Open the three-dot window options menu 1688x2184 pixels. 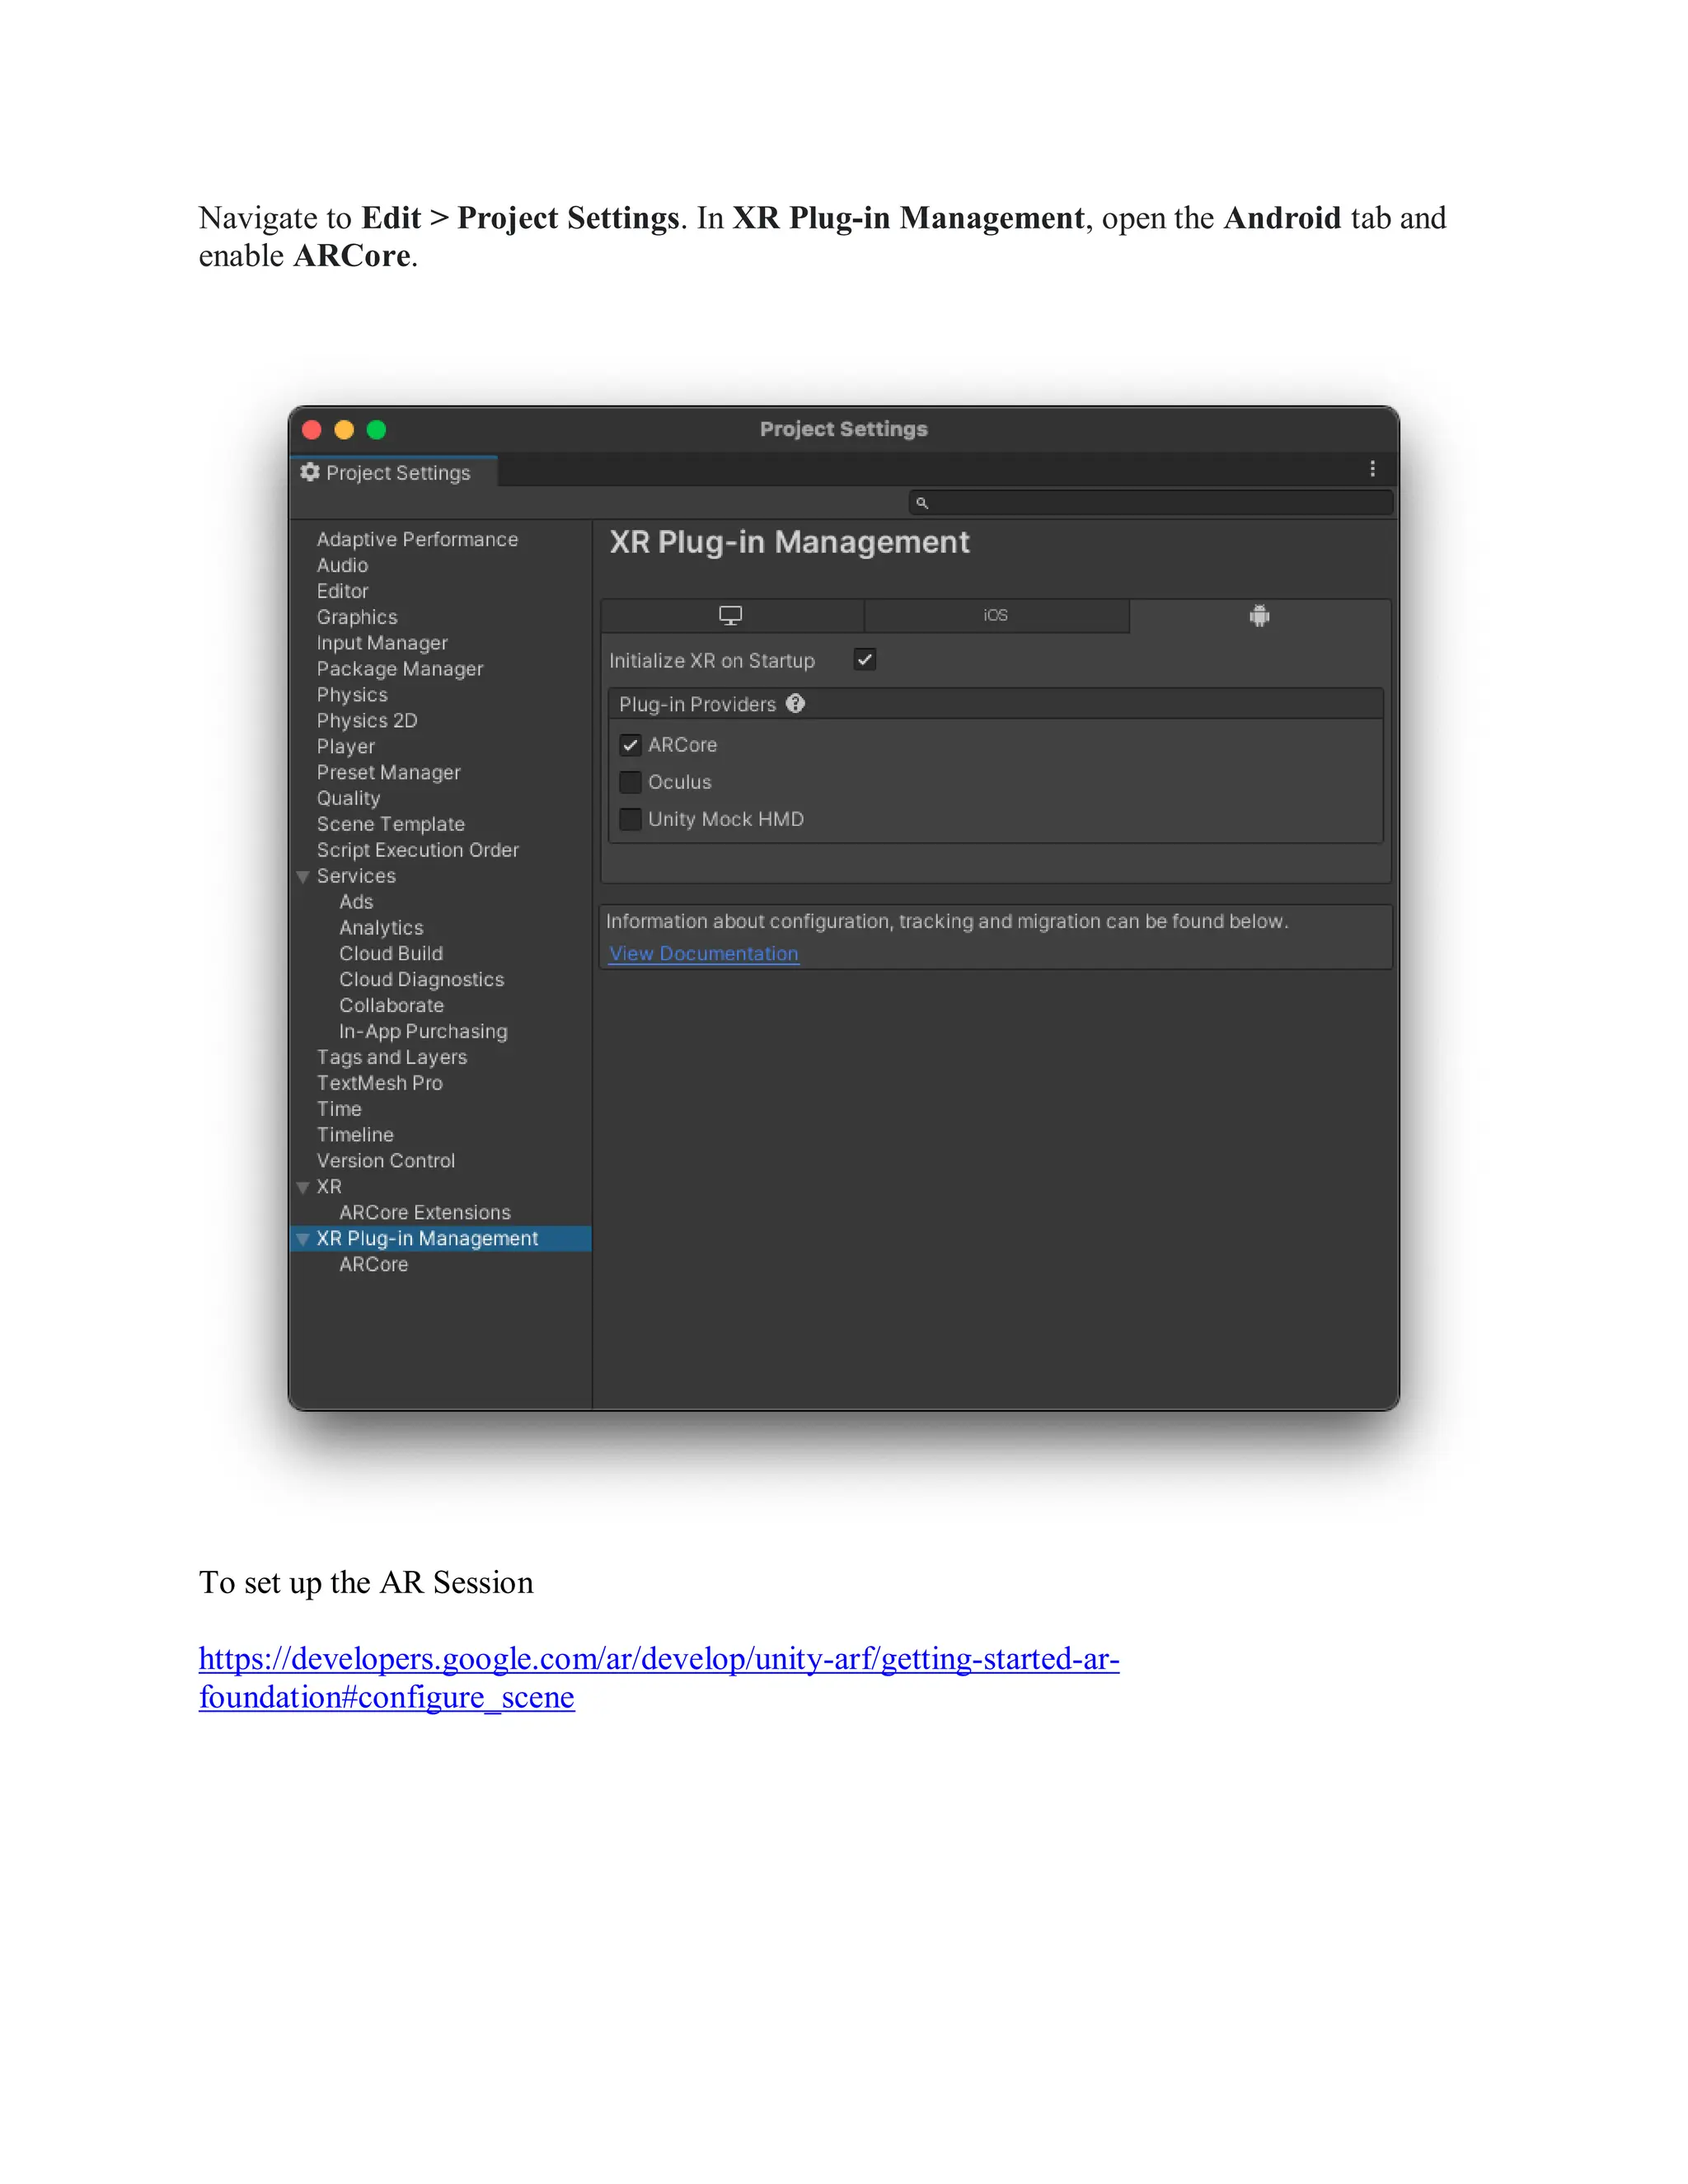pyautogui.click(x=1372, y=469)
